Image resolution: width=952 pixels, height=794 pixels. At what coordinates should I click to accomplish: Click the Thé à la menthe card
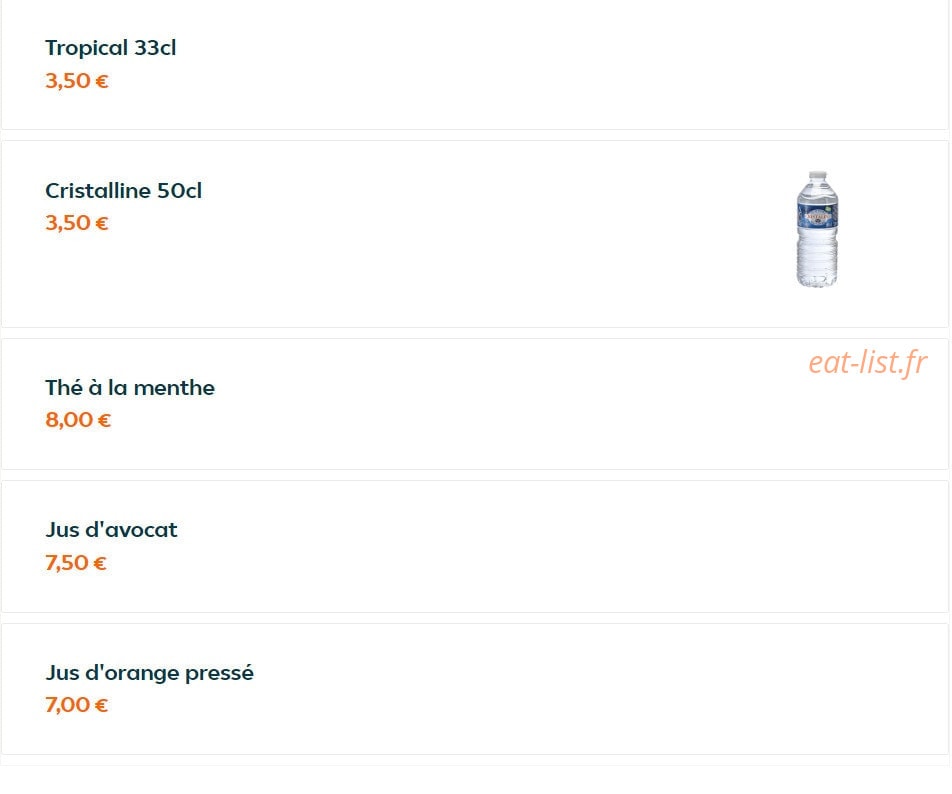(x=475, y=404)
